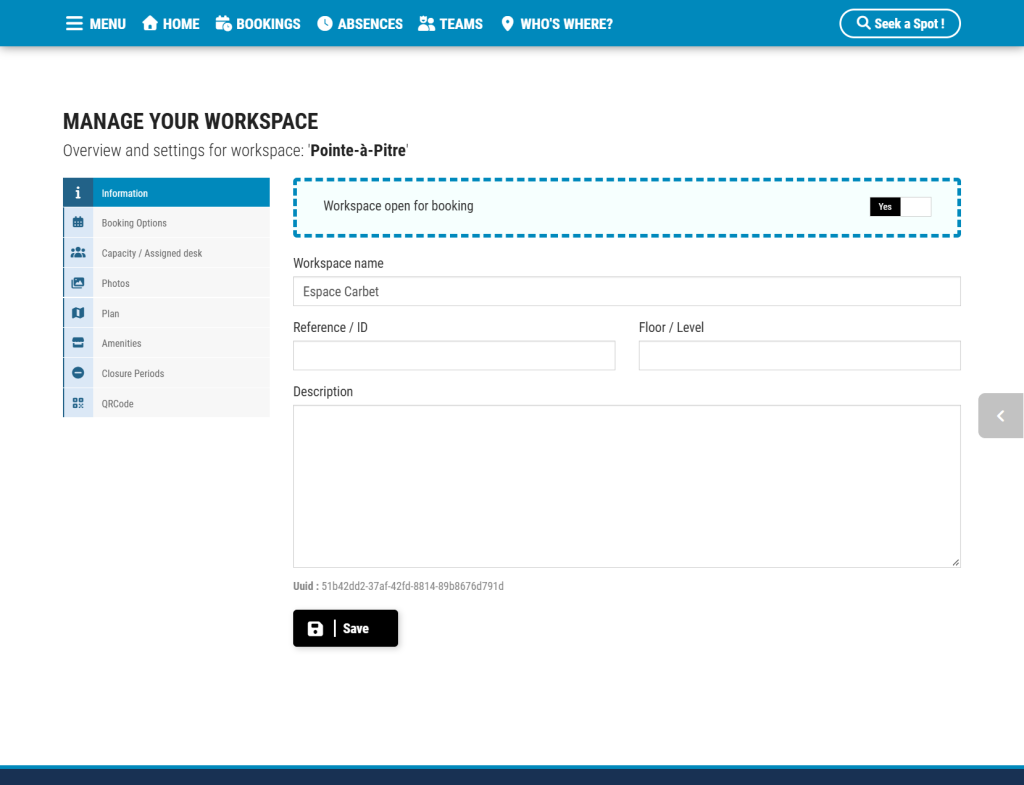
Task: Open the Closure Periods tab
Action: [167, 373]
